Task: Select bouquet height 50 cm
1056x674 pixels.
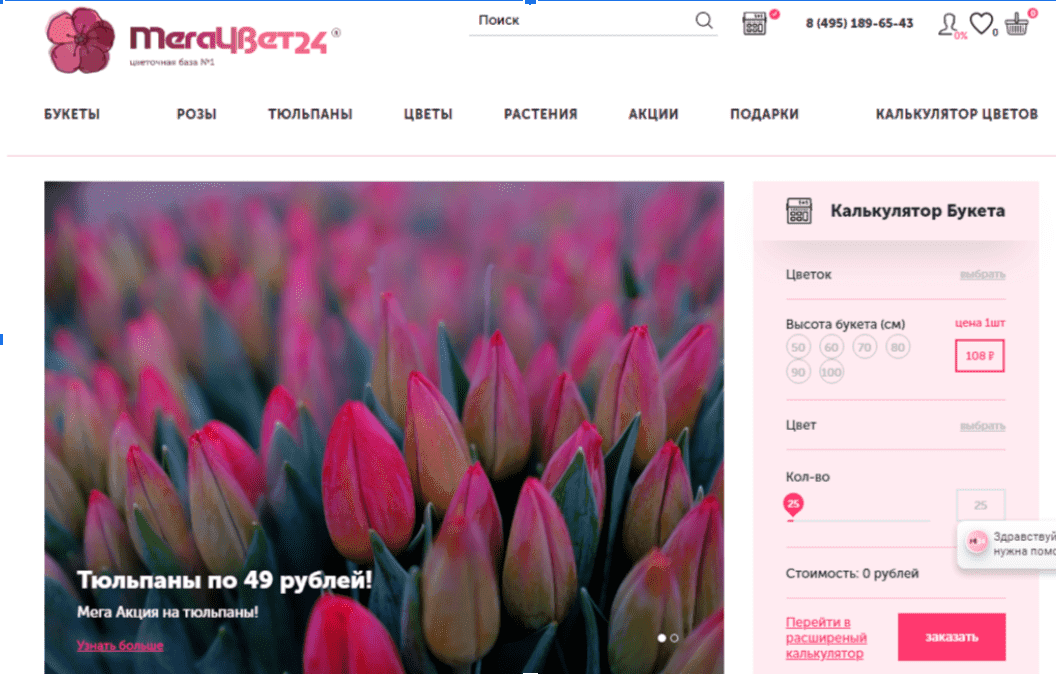Action: tap(798, 347)
